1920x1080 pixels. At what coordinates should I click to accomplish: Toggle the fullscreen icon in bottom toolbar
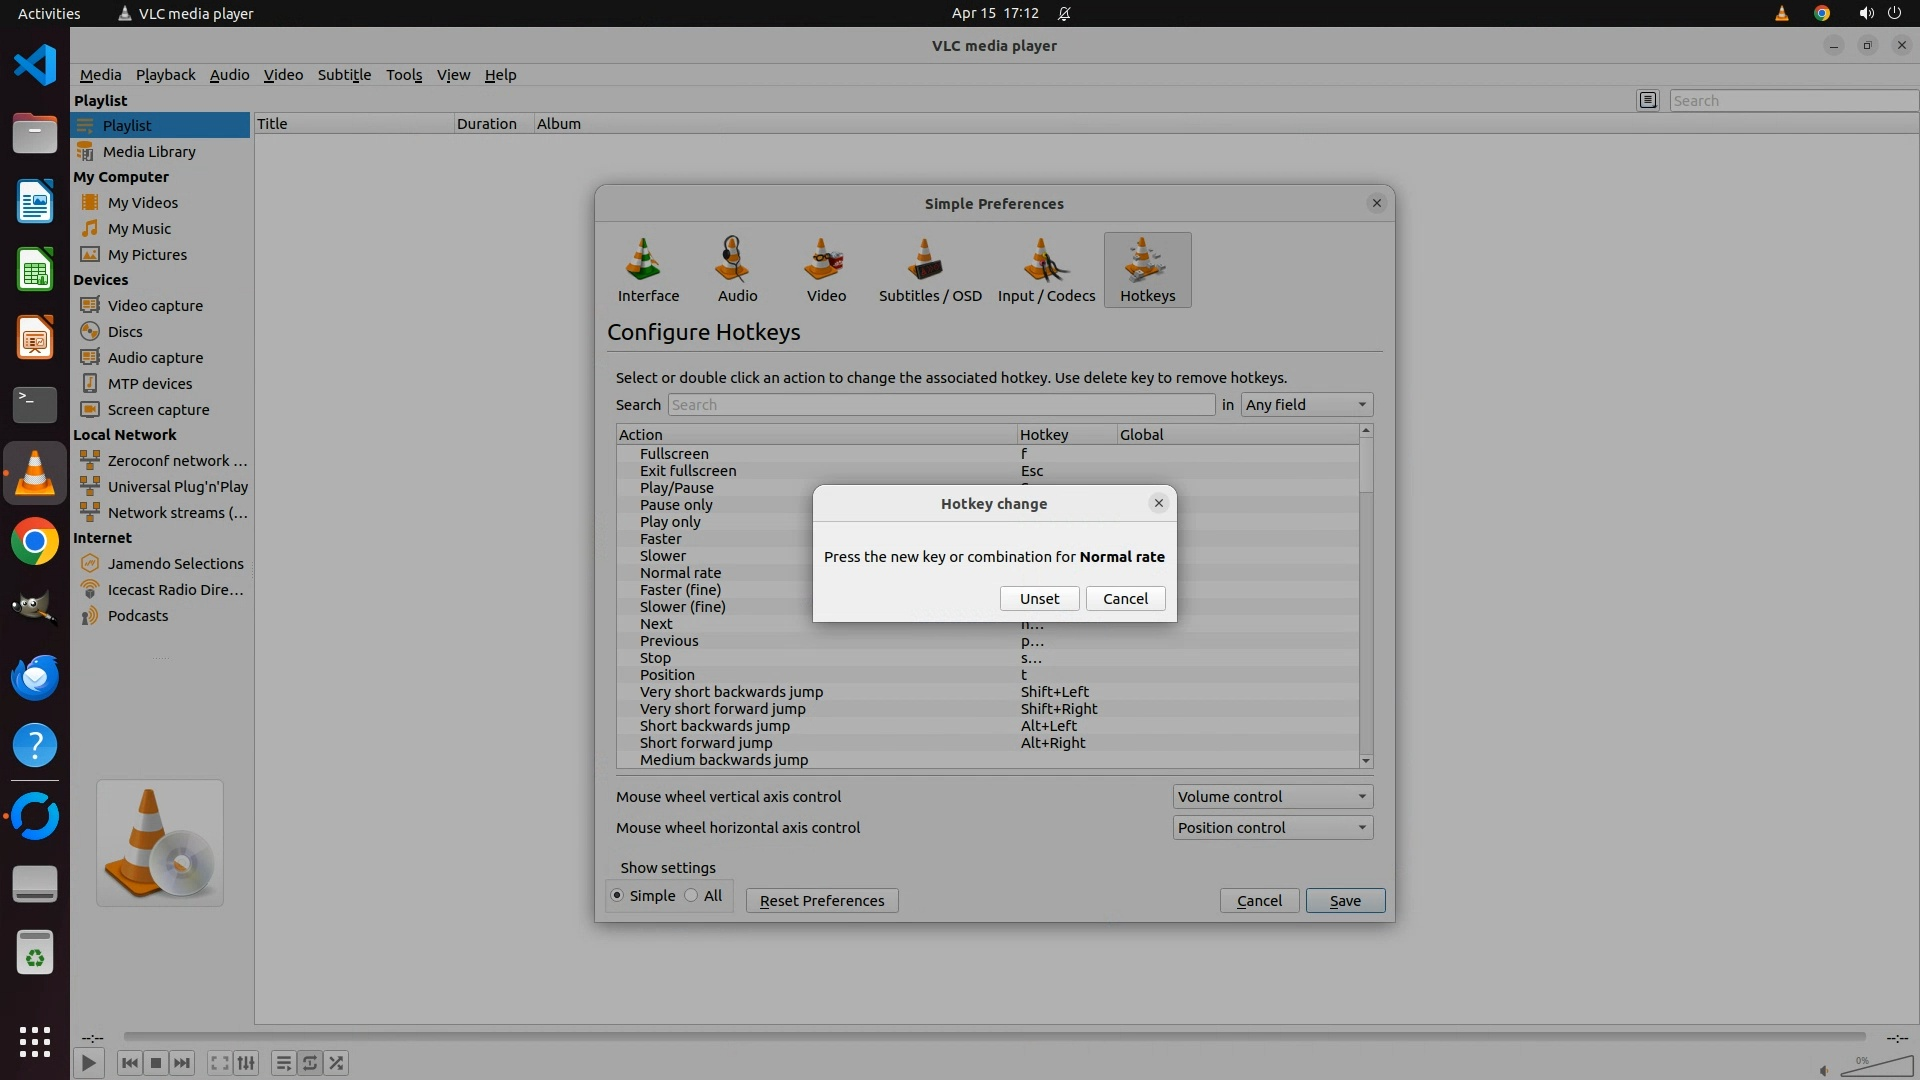[x=219, y=1063]
